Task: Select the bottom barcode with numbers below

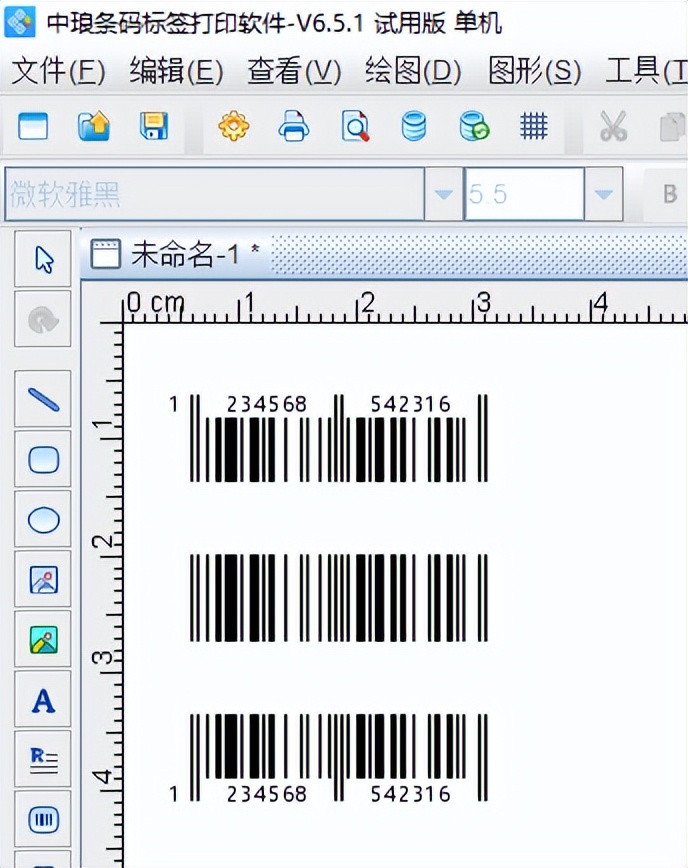Action: point(329,758)
